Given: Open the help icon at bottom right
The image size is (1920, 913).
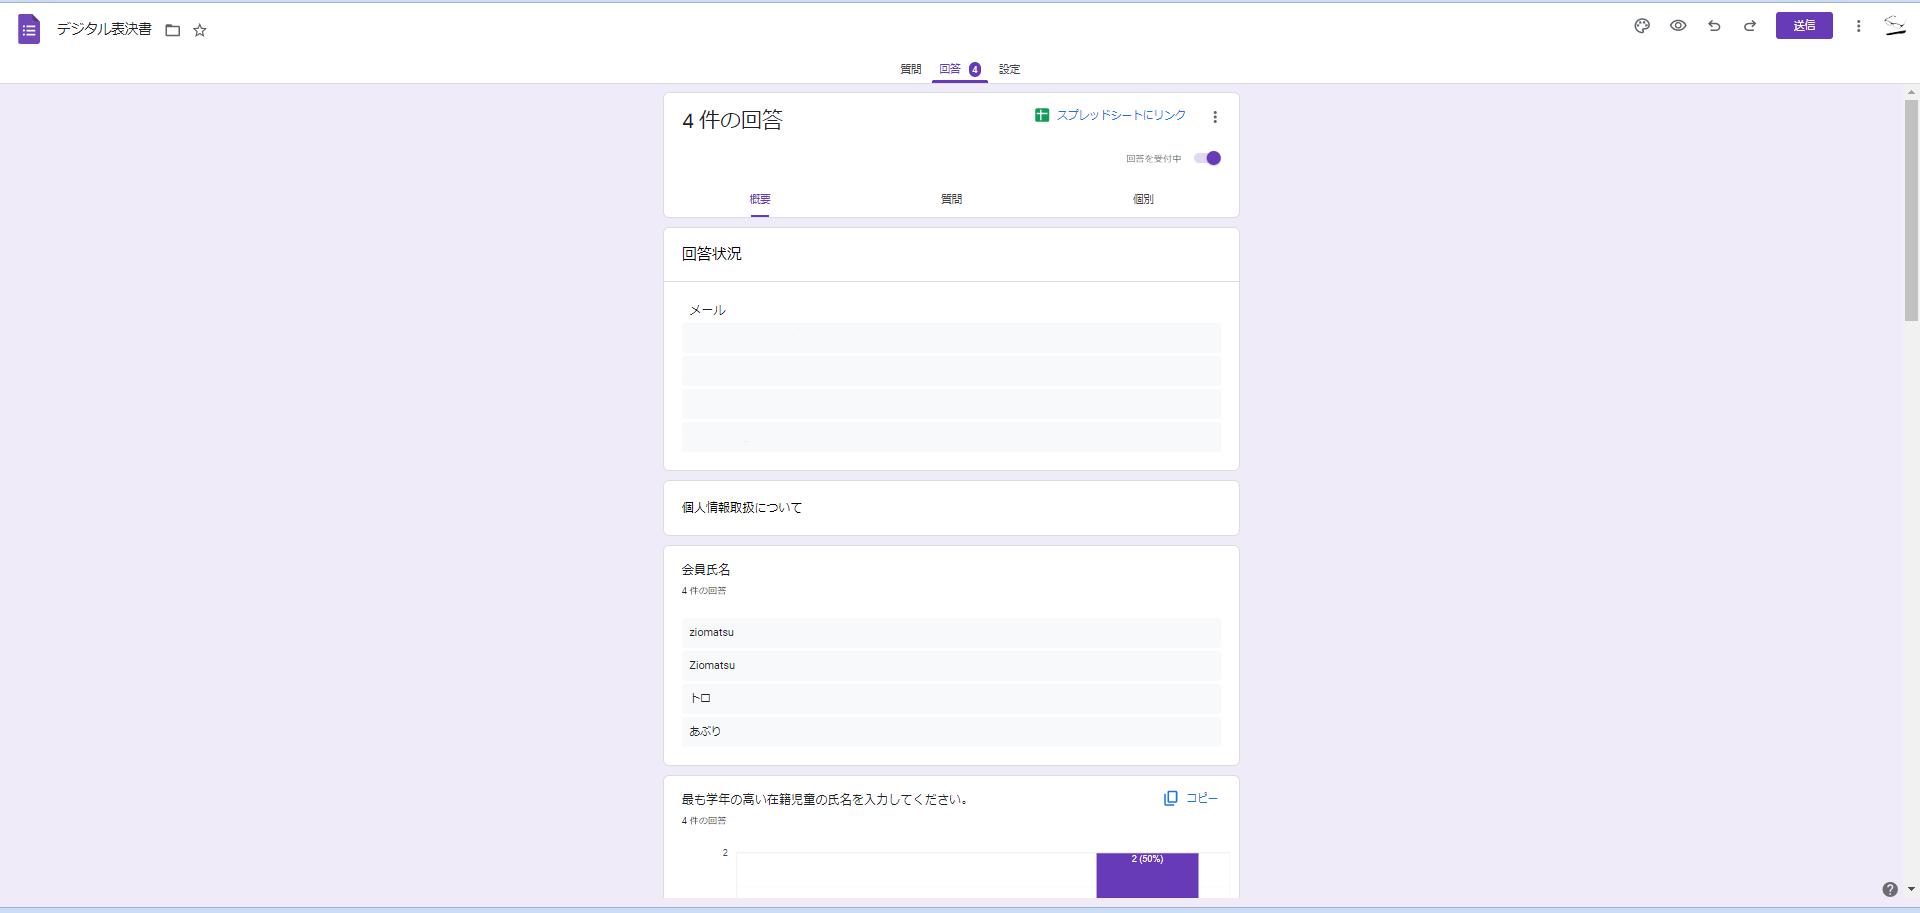Looking at the screenshot, I should (1888, 889).
